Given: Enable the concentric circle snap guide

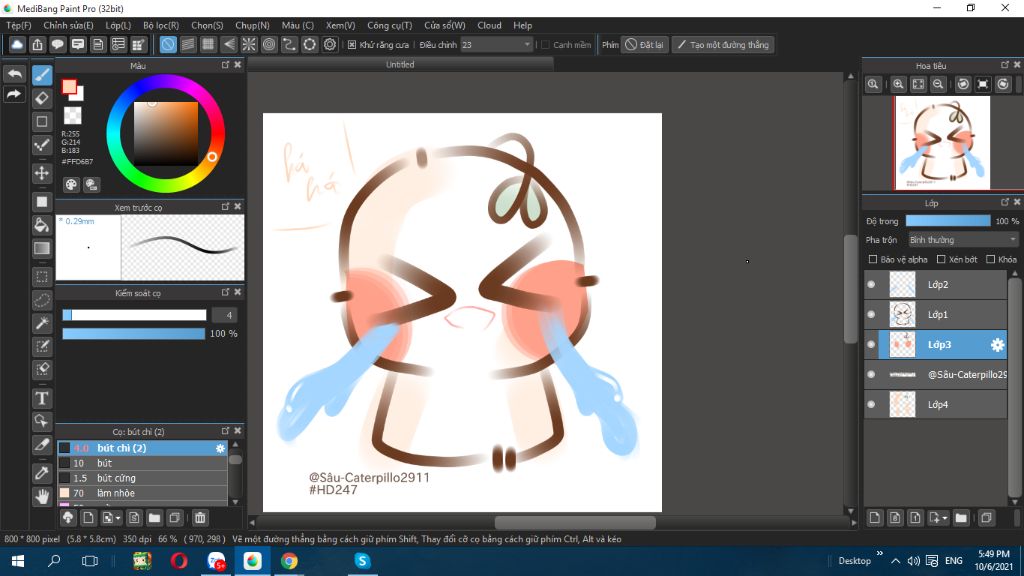Looking at the screenshot, I should [269, 44].
